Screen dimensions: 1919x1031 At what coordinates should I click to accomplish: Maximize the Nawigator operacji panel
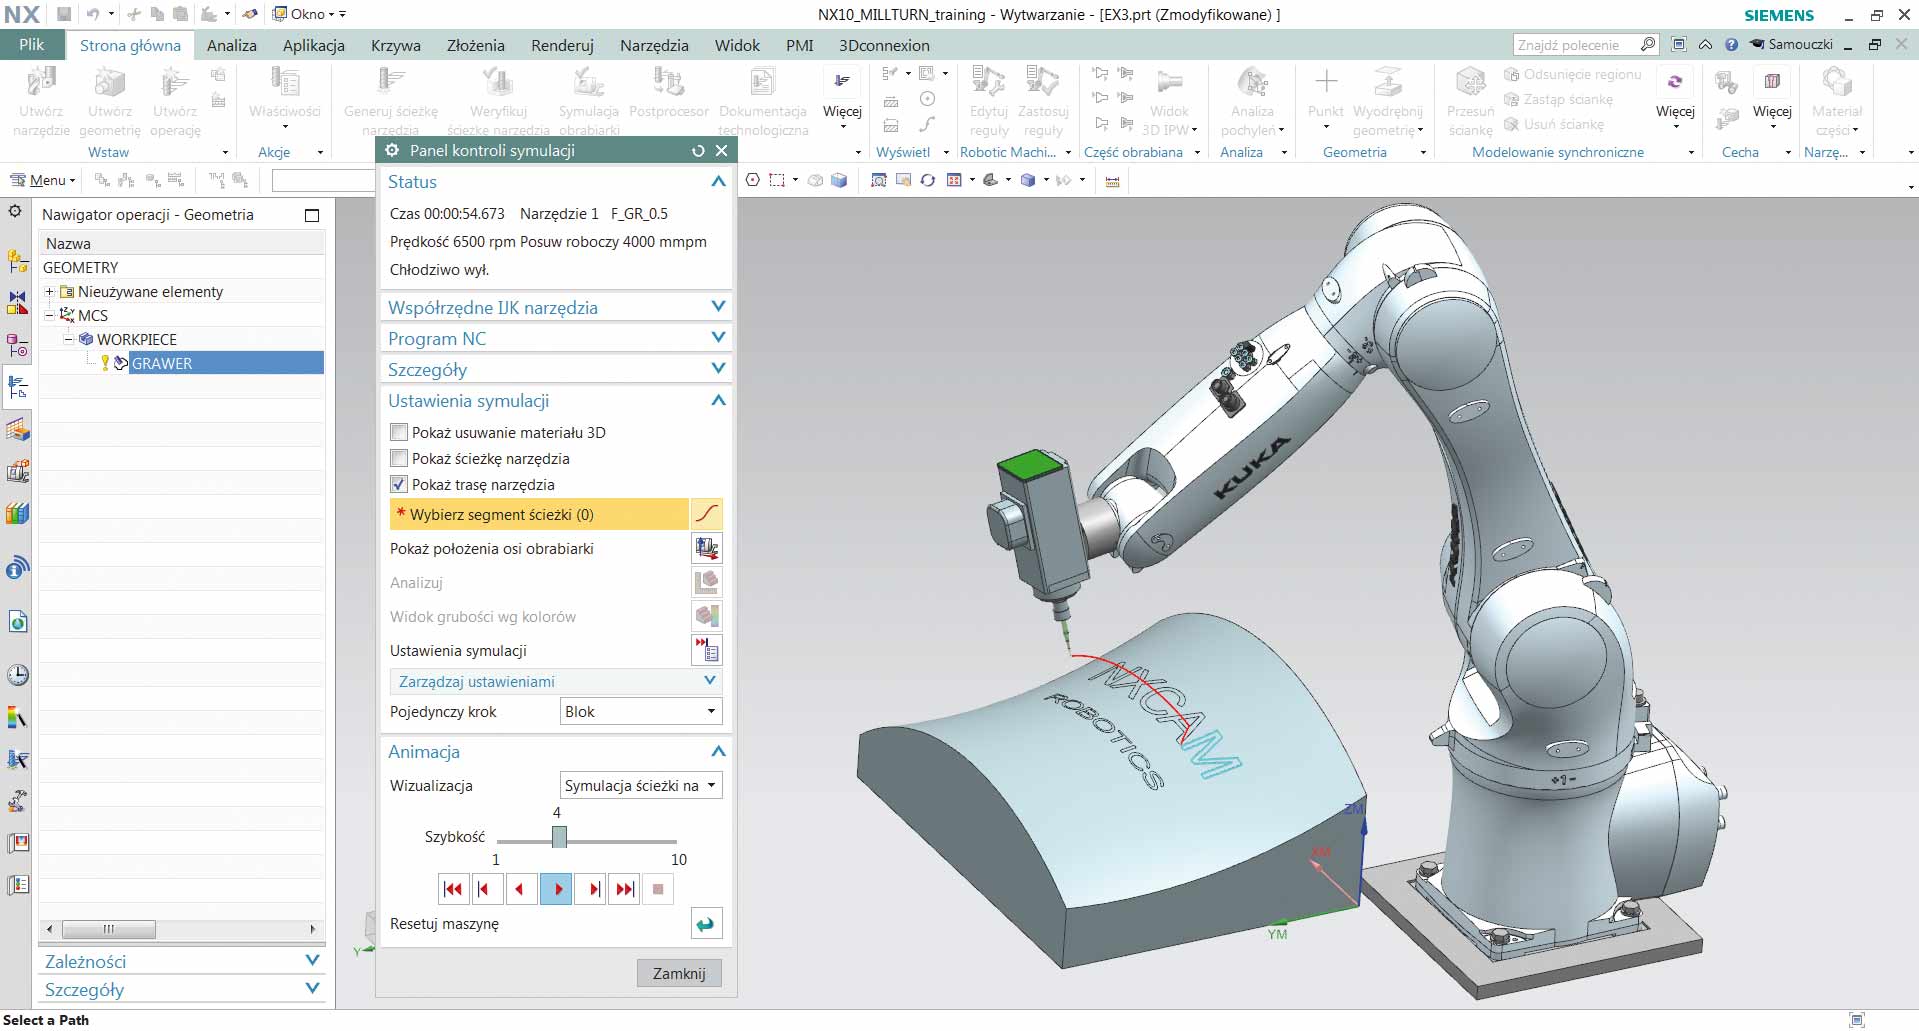pyautogui.click(x=312, y=215)
